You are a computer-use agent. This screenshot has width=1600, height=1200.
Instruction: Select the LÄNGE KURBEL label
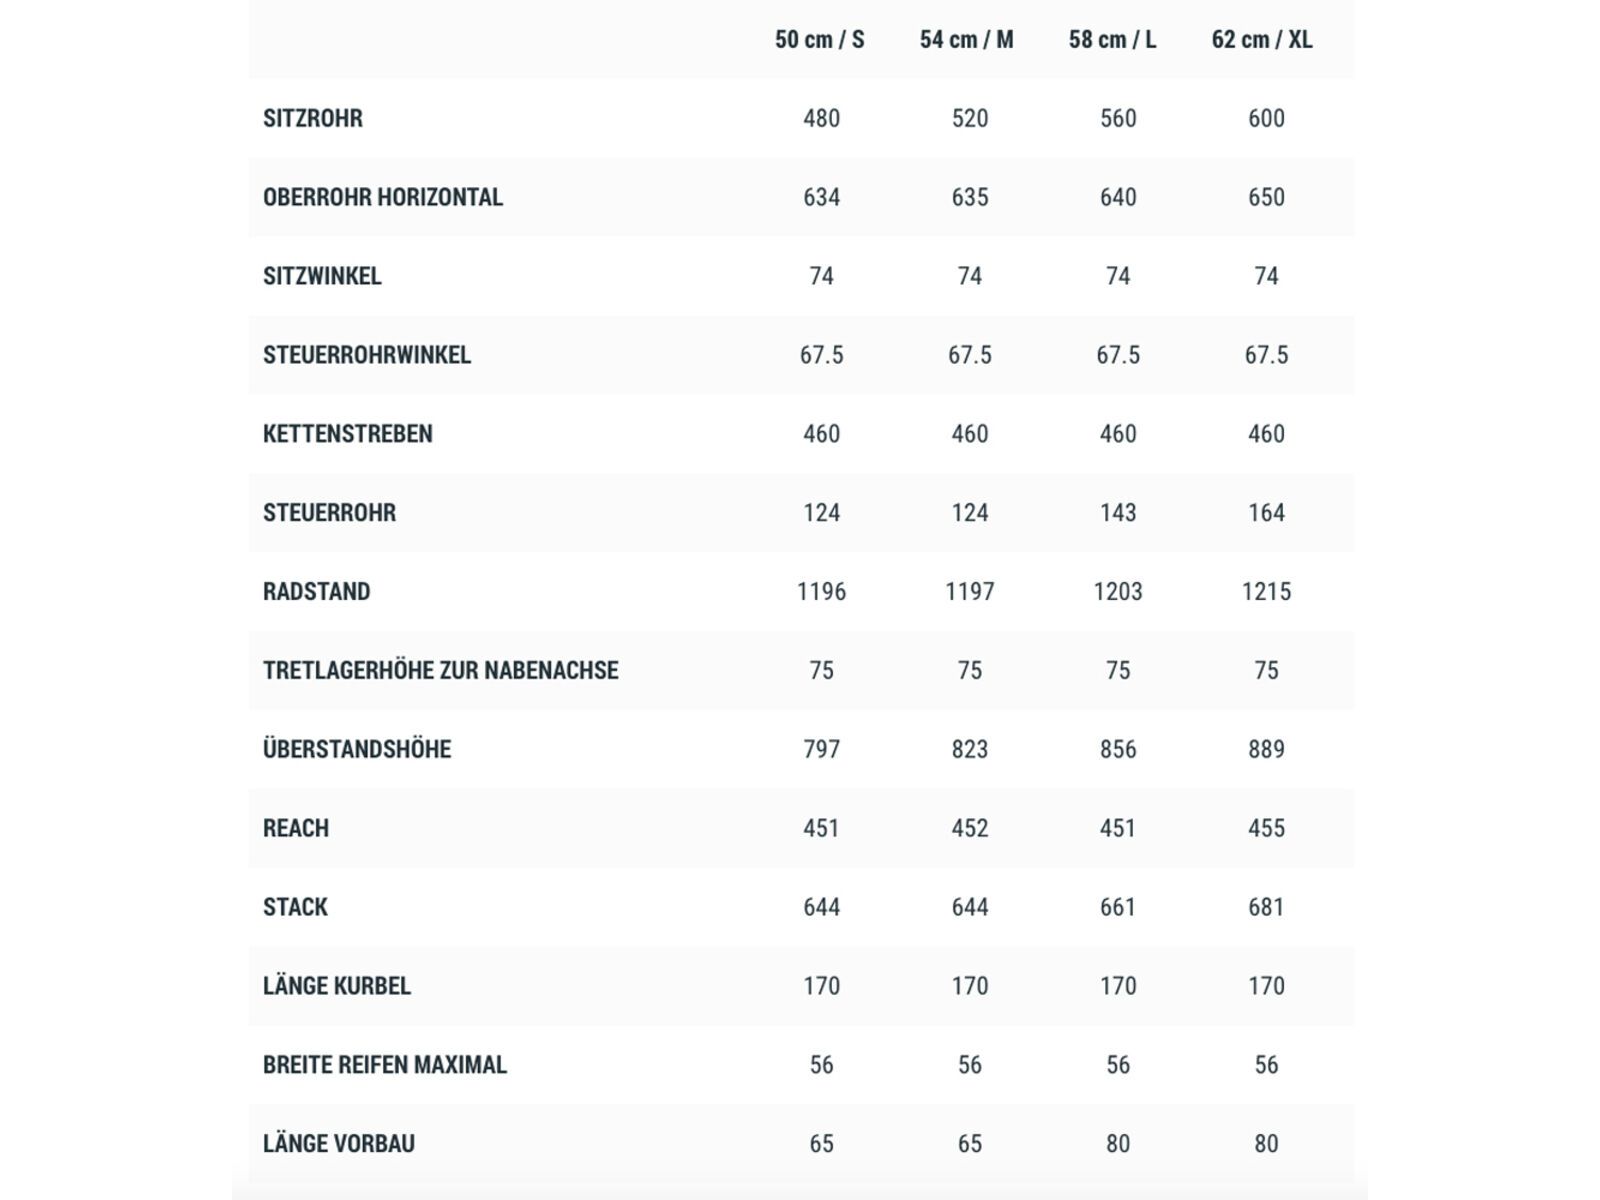point(337,987)
